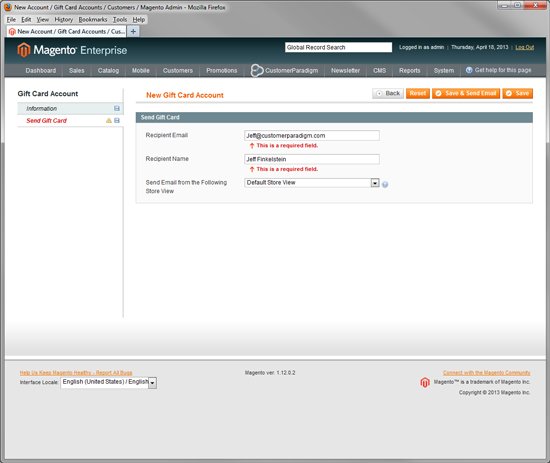The width and height of the screenshot is (550, 463).
Task: Open the Catalog navigation menu
Action: [108, 71]
